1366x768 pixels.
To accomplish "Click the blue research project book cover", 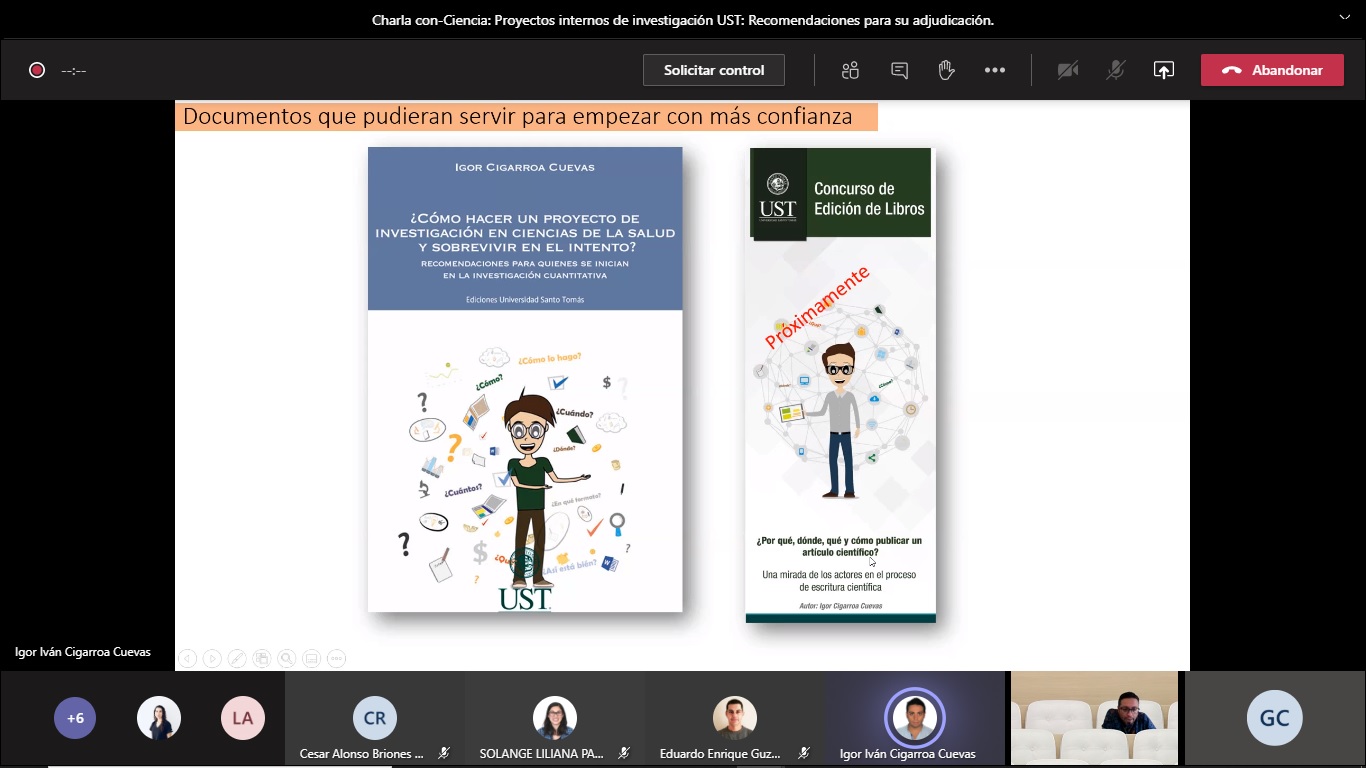I will tap(525, 379).
